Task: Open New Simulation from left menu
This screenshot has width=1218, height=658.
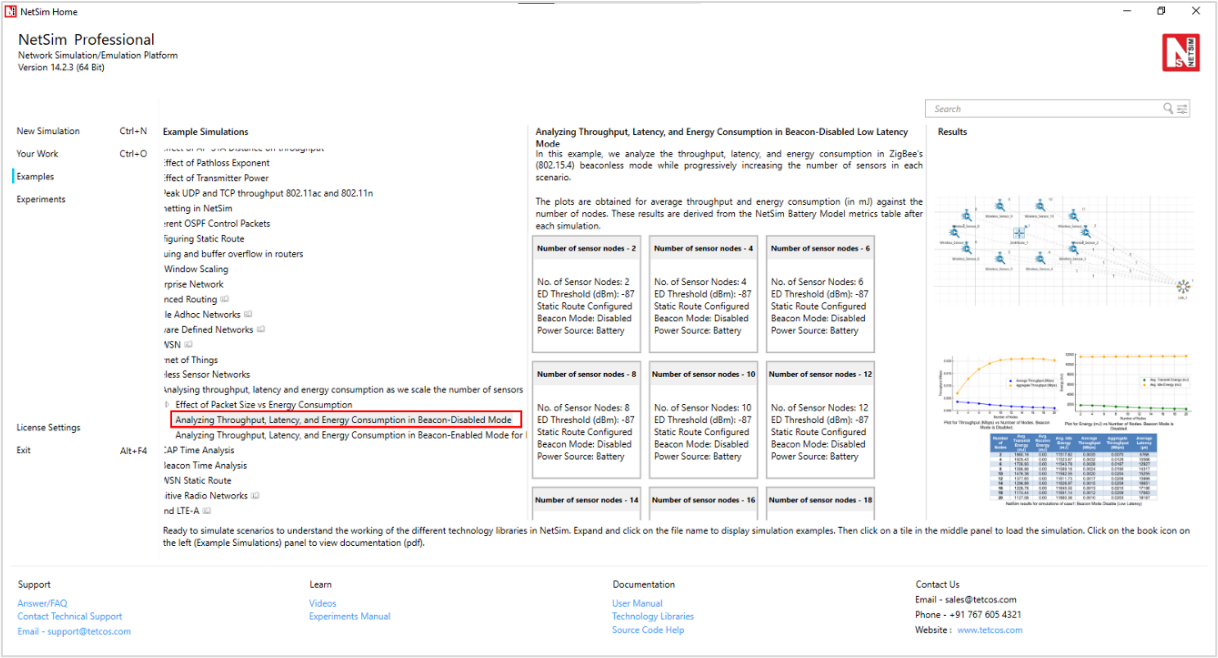Action: click(48, 131)
